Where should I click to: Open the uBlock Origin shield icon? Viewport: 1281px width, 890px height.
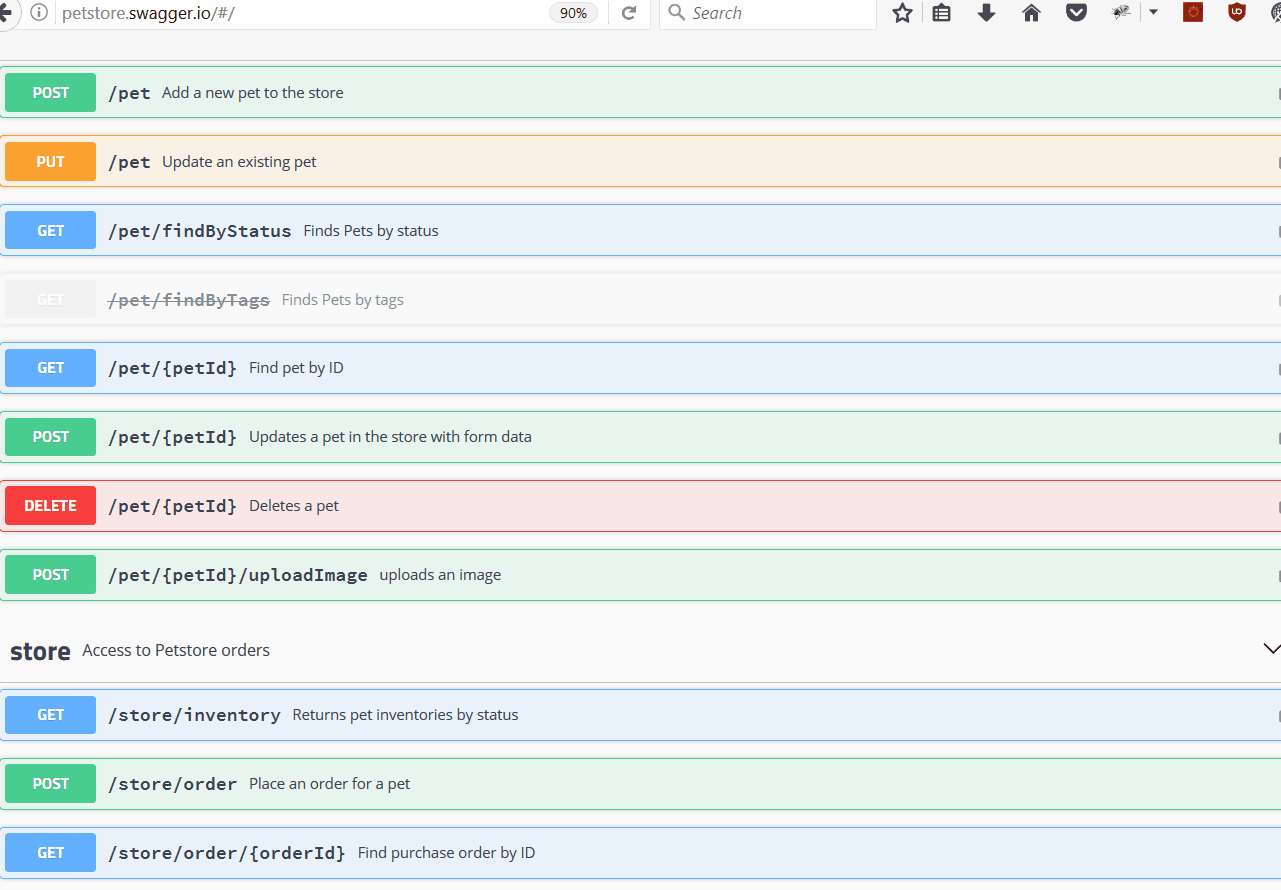pyautogui.click(x=1236, y=14)
